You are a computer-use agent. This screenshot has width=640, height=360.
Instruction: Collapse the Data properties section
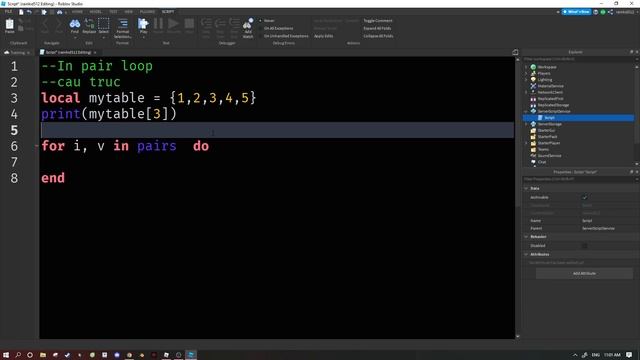coord(526,189)
